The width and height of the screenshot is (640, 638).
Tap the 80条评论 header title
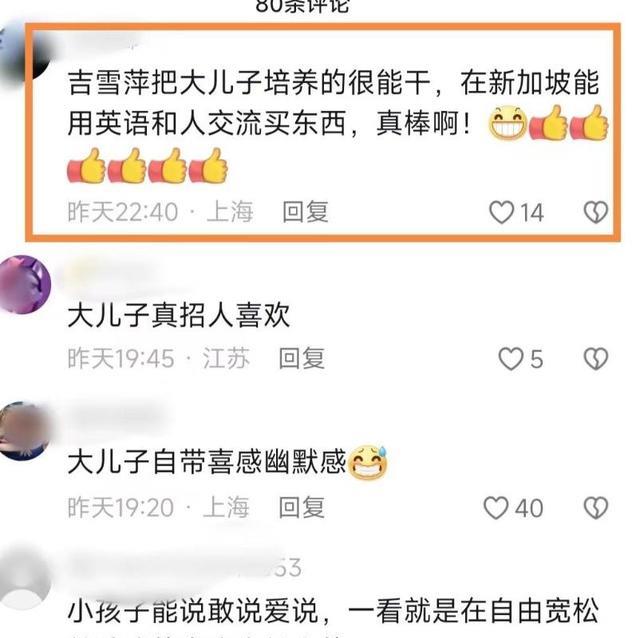302,6
